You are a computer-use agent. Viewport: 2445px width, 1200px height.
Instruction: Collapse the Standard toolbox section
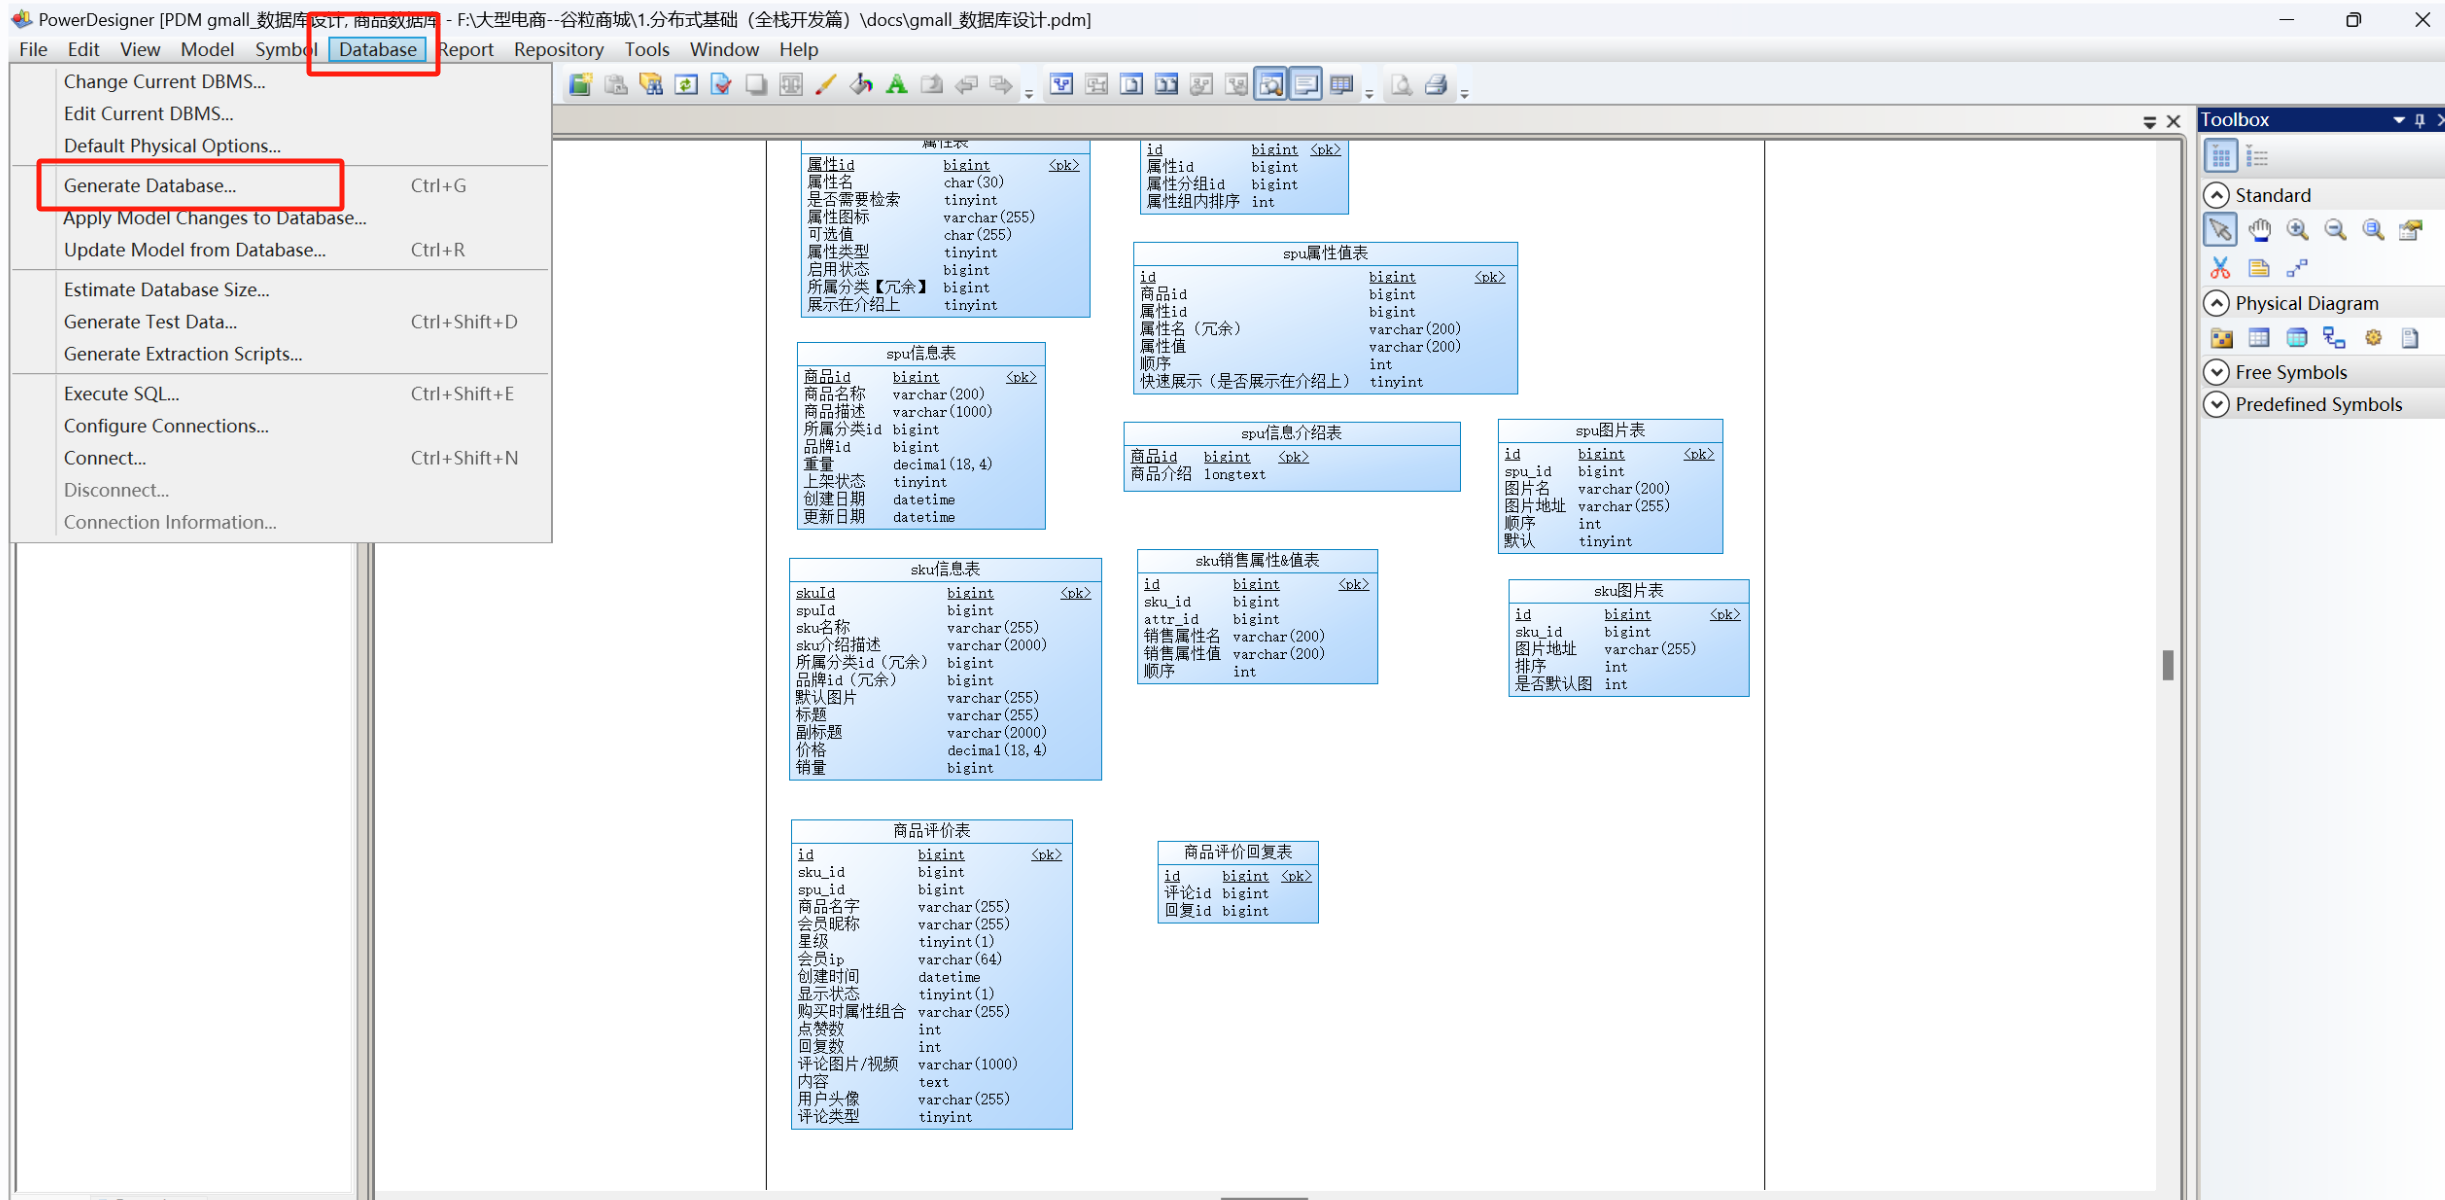(2217, 195)
